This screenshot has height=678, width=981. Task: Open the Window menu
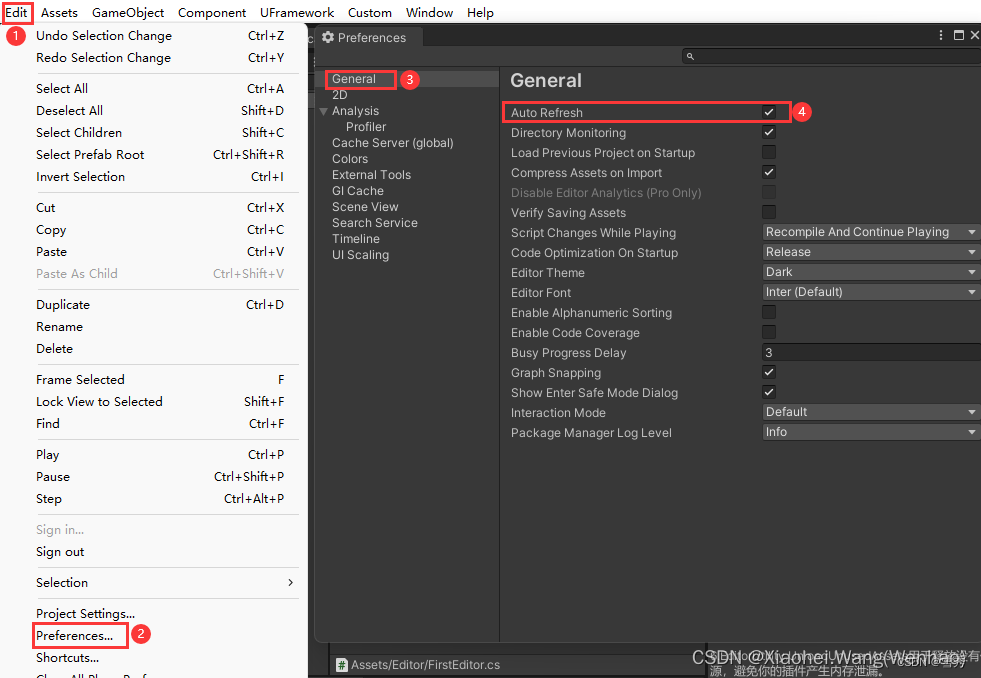tap(429, 13)
